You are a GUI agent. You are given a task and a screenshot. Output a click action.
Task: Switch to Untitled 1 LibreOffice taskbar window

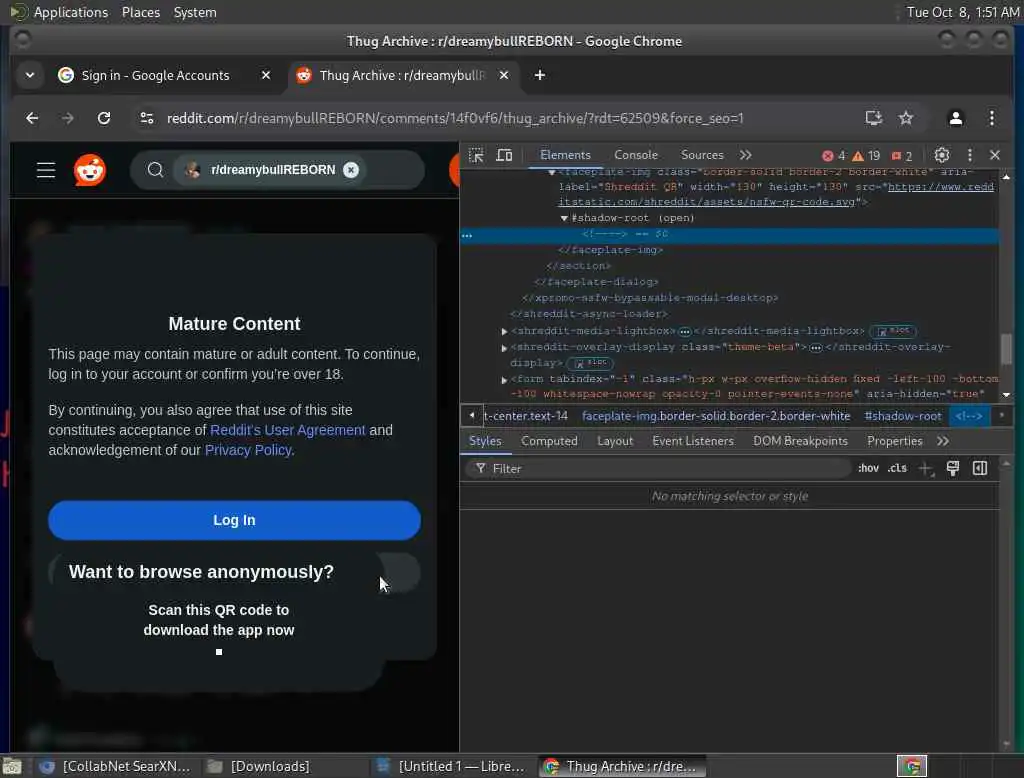[452, 766]
